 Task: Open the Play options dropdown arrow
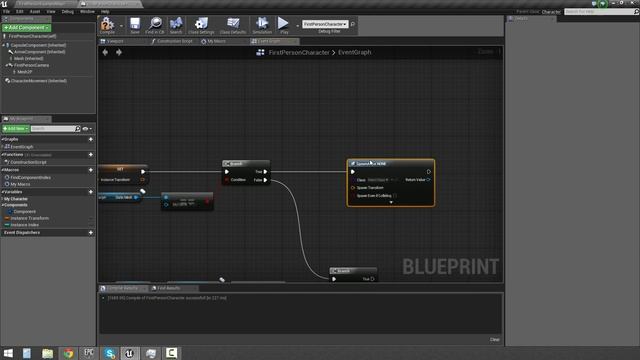coord(297,25)
